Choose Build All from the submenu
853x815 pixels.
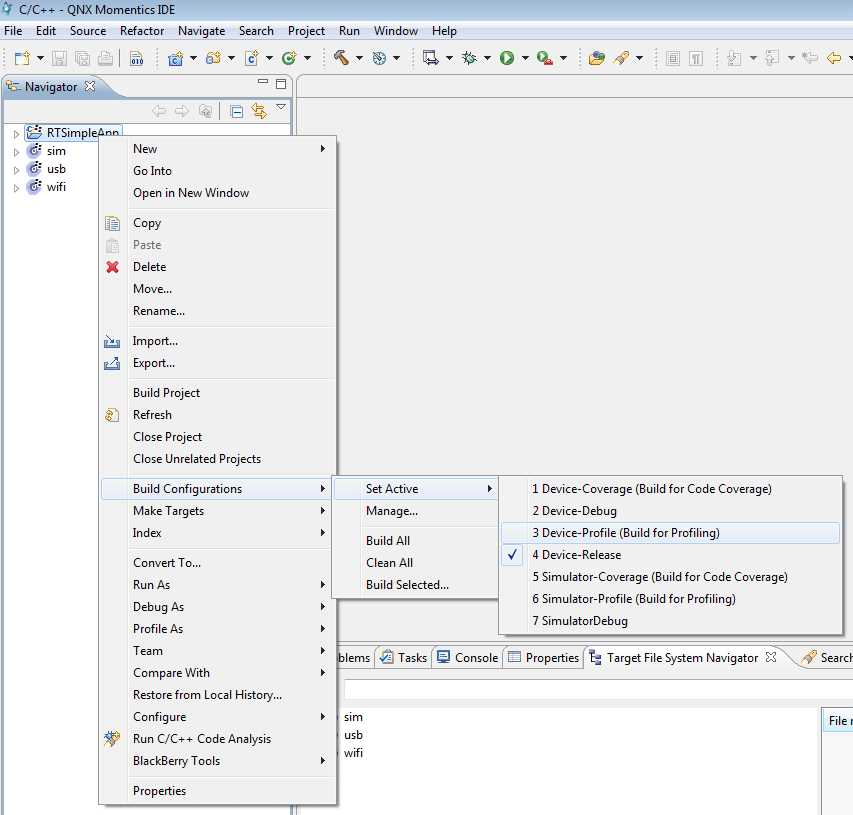(388, 541)
